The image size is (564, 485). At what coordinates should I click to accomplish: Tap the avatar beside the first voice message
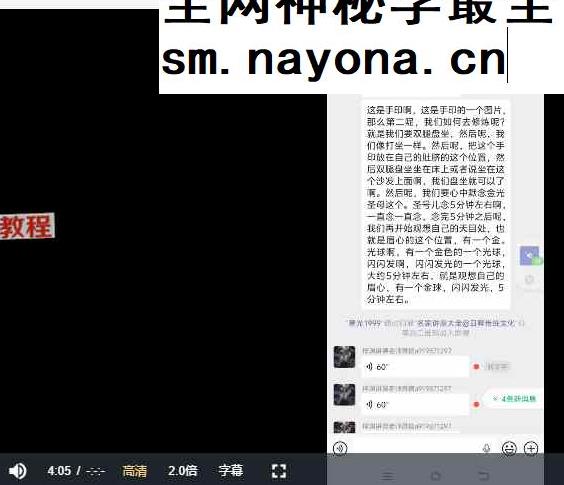point(344,357)
